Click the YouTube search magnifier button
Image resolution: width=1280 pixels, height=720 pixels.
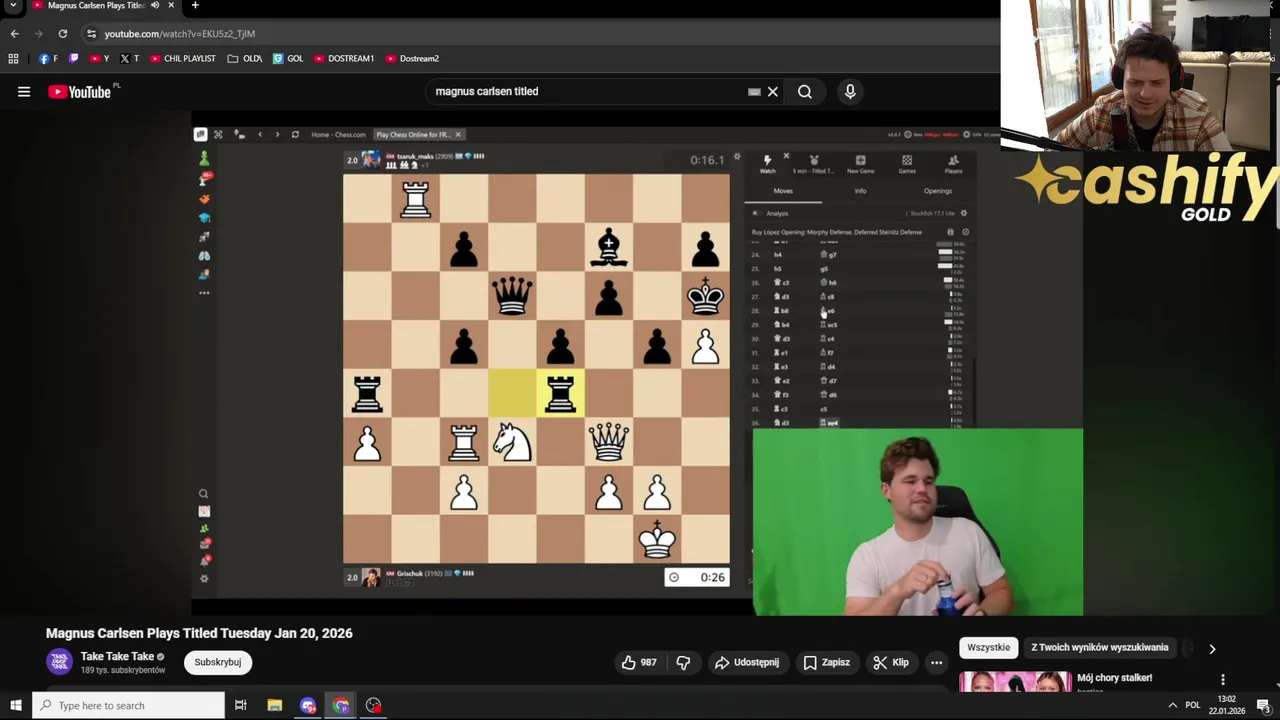click(x=805, y=92)
